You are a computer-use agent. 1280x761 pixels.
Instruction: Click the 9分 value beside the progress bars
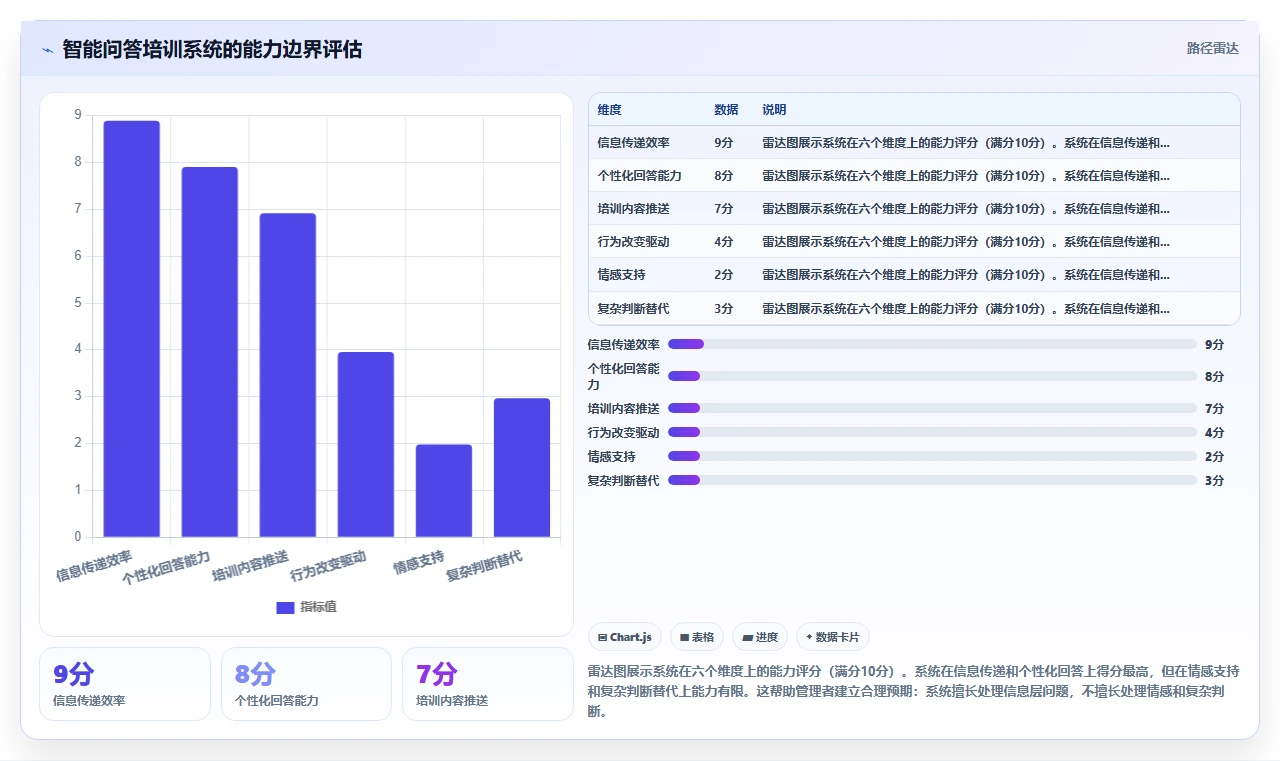(1214, 344)
